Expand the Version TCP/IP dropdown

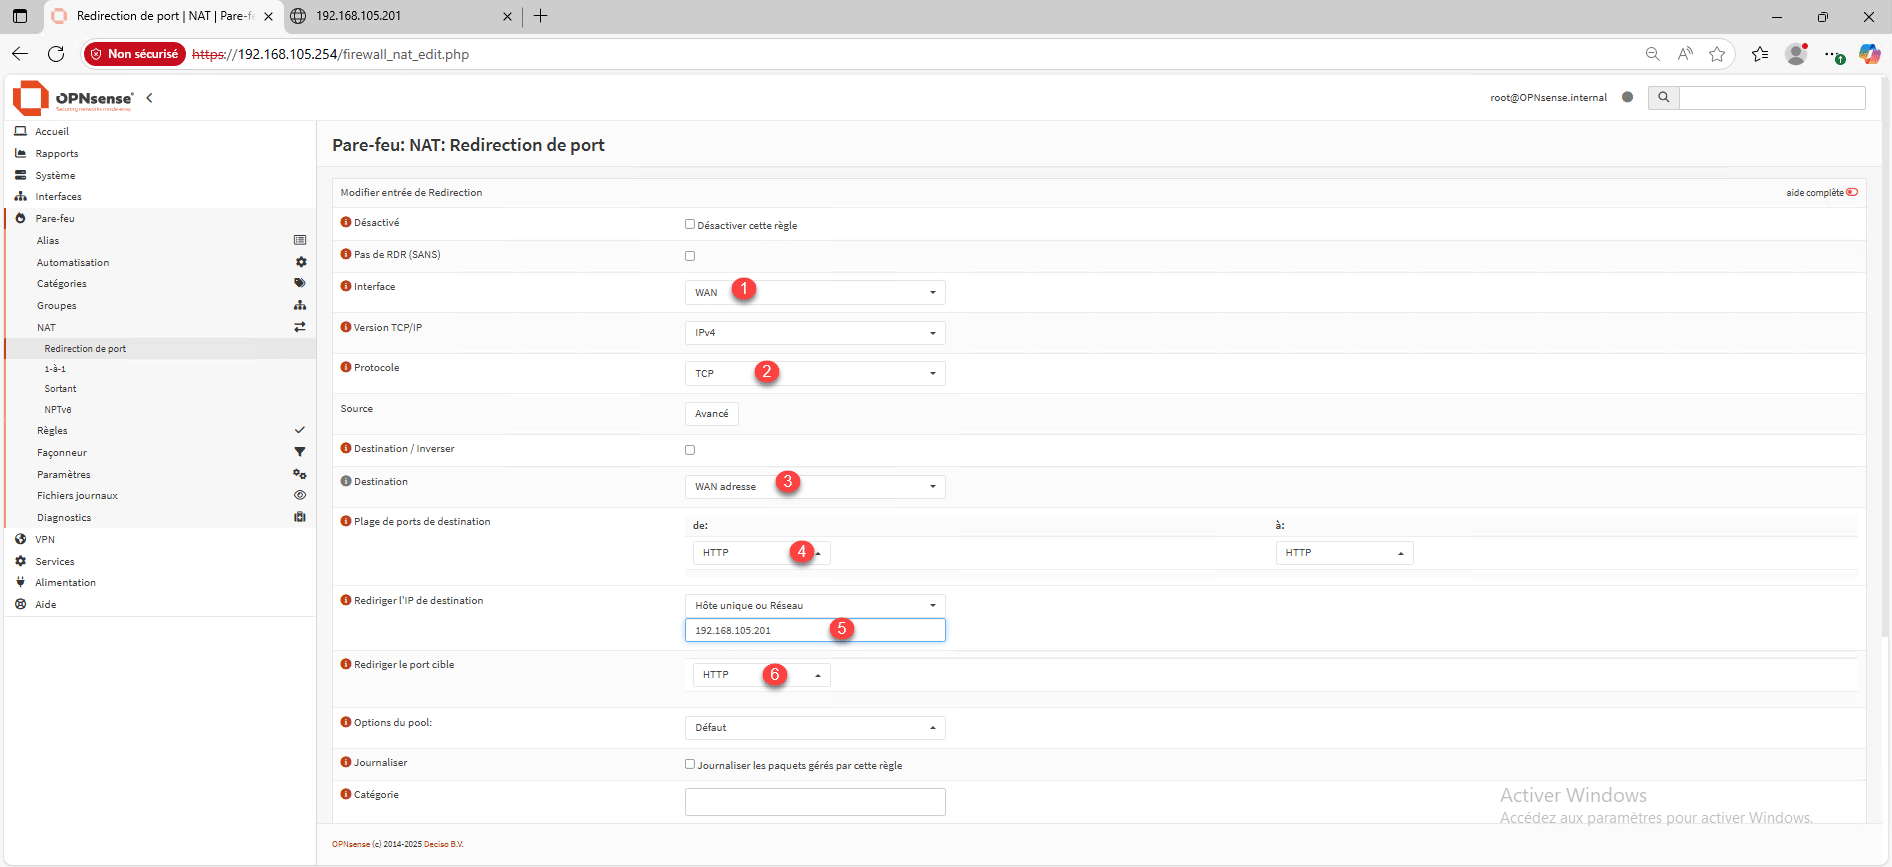(x=814, y=333)
